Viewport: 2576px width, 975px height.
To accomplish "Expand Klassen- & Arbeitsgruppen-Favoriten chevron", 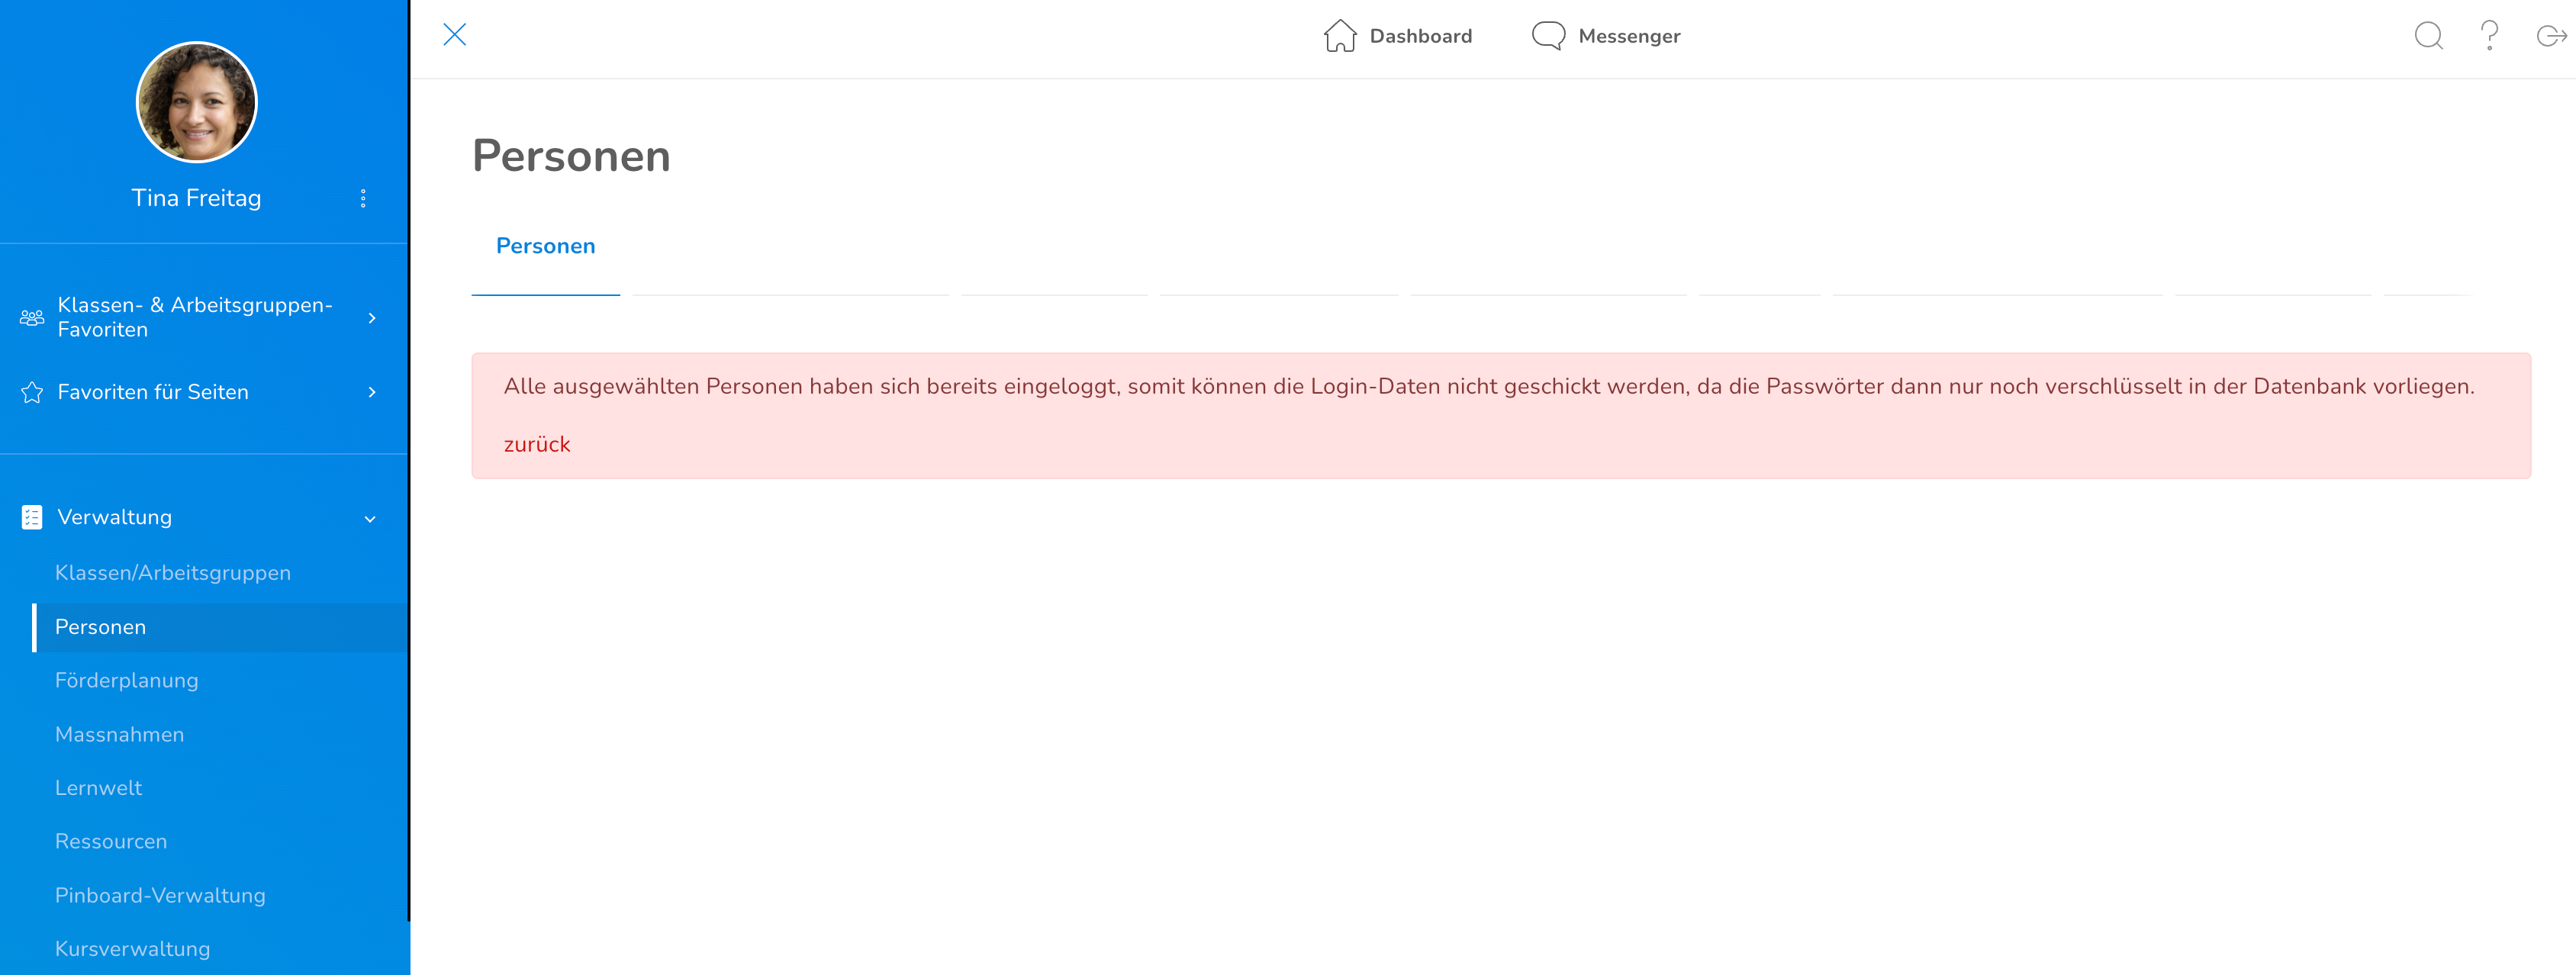I will coord(372,318).
